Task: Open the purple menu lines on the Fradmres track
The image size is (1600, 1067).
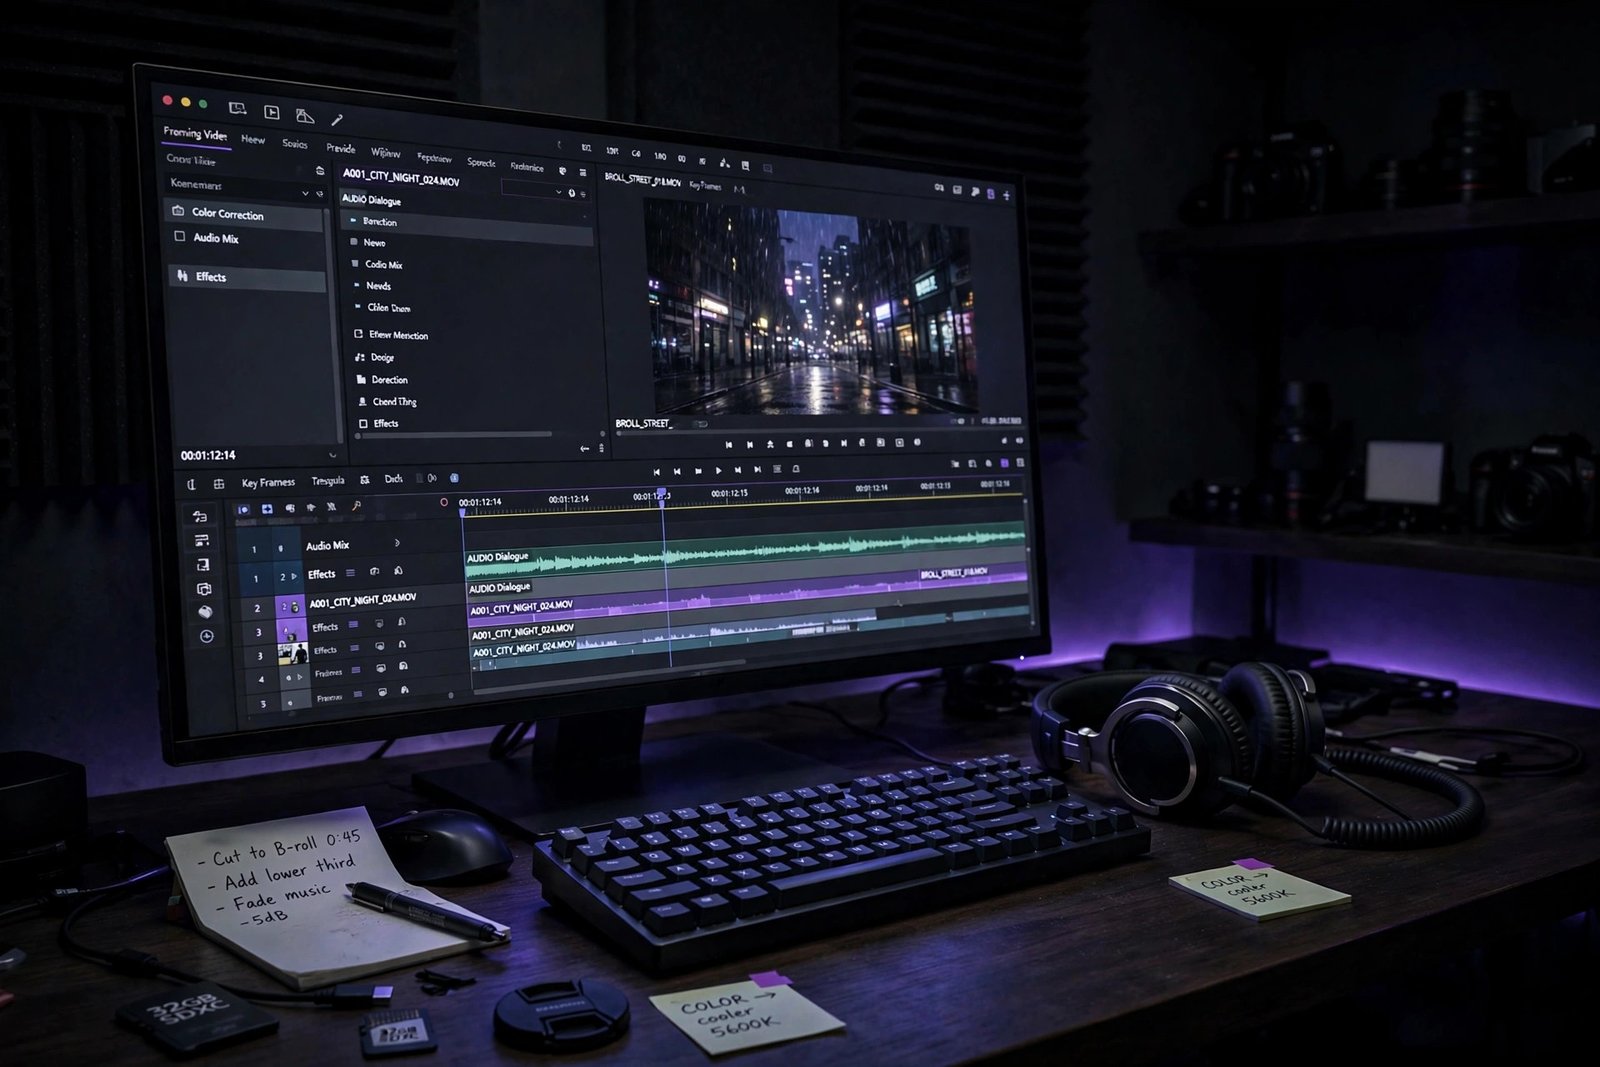Action: point(355,670)
